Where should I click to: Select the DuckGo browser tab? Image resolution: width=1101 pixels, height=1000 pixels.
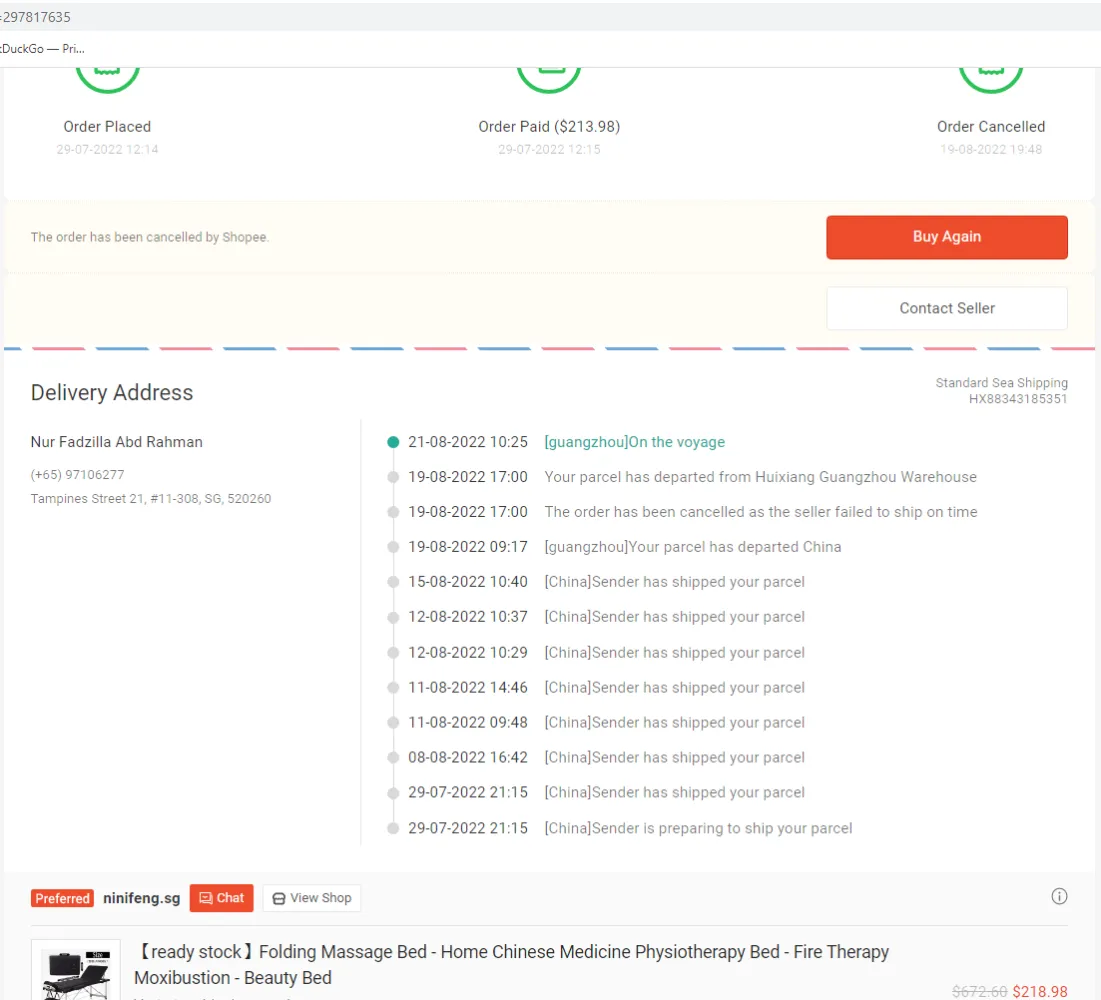click(x=42, y=48)
